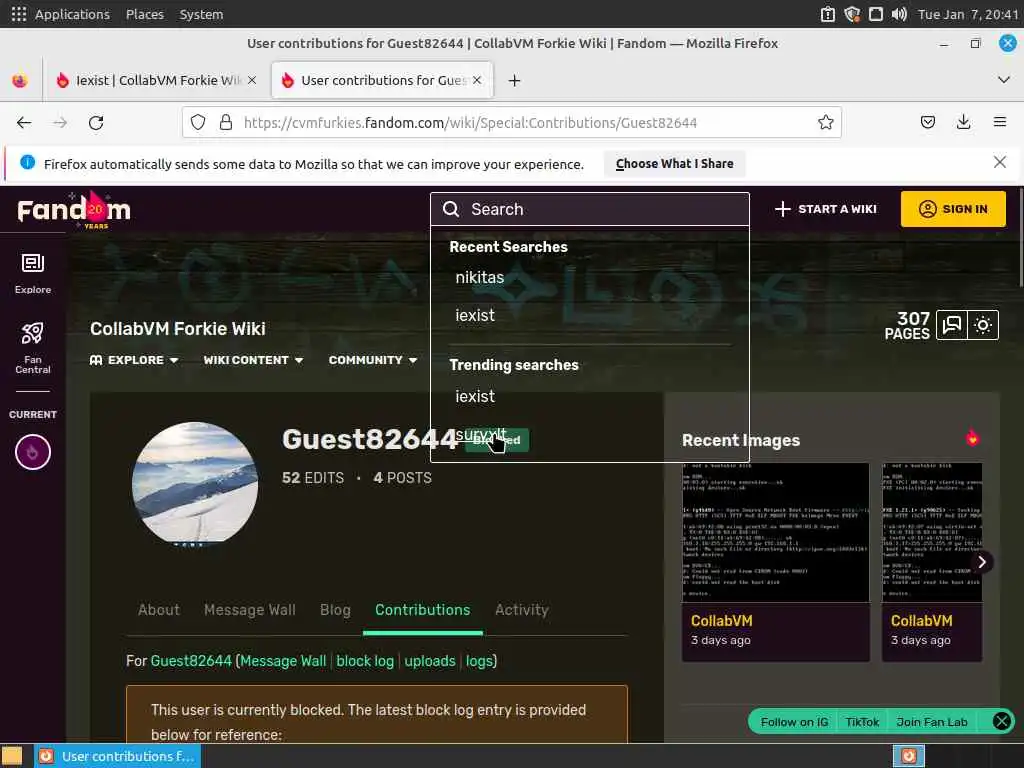Screen dimensions: 1024x768
Task: Open the Applications menu grid icon
Action: [18, 14]
